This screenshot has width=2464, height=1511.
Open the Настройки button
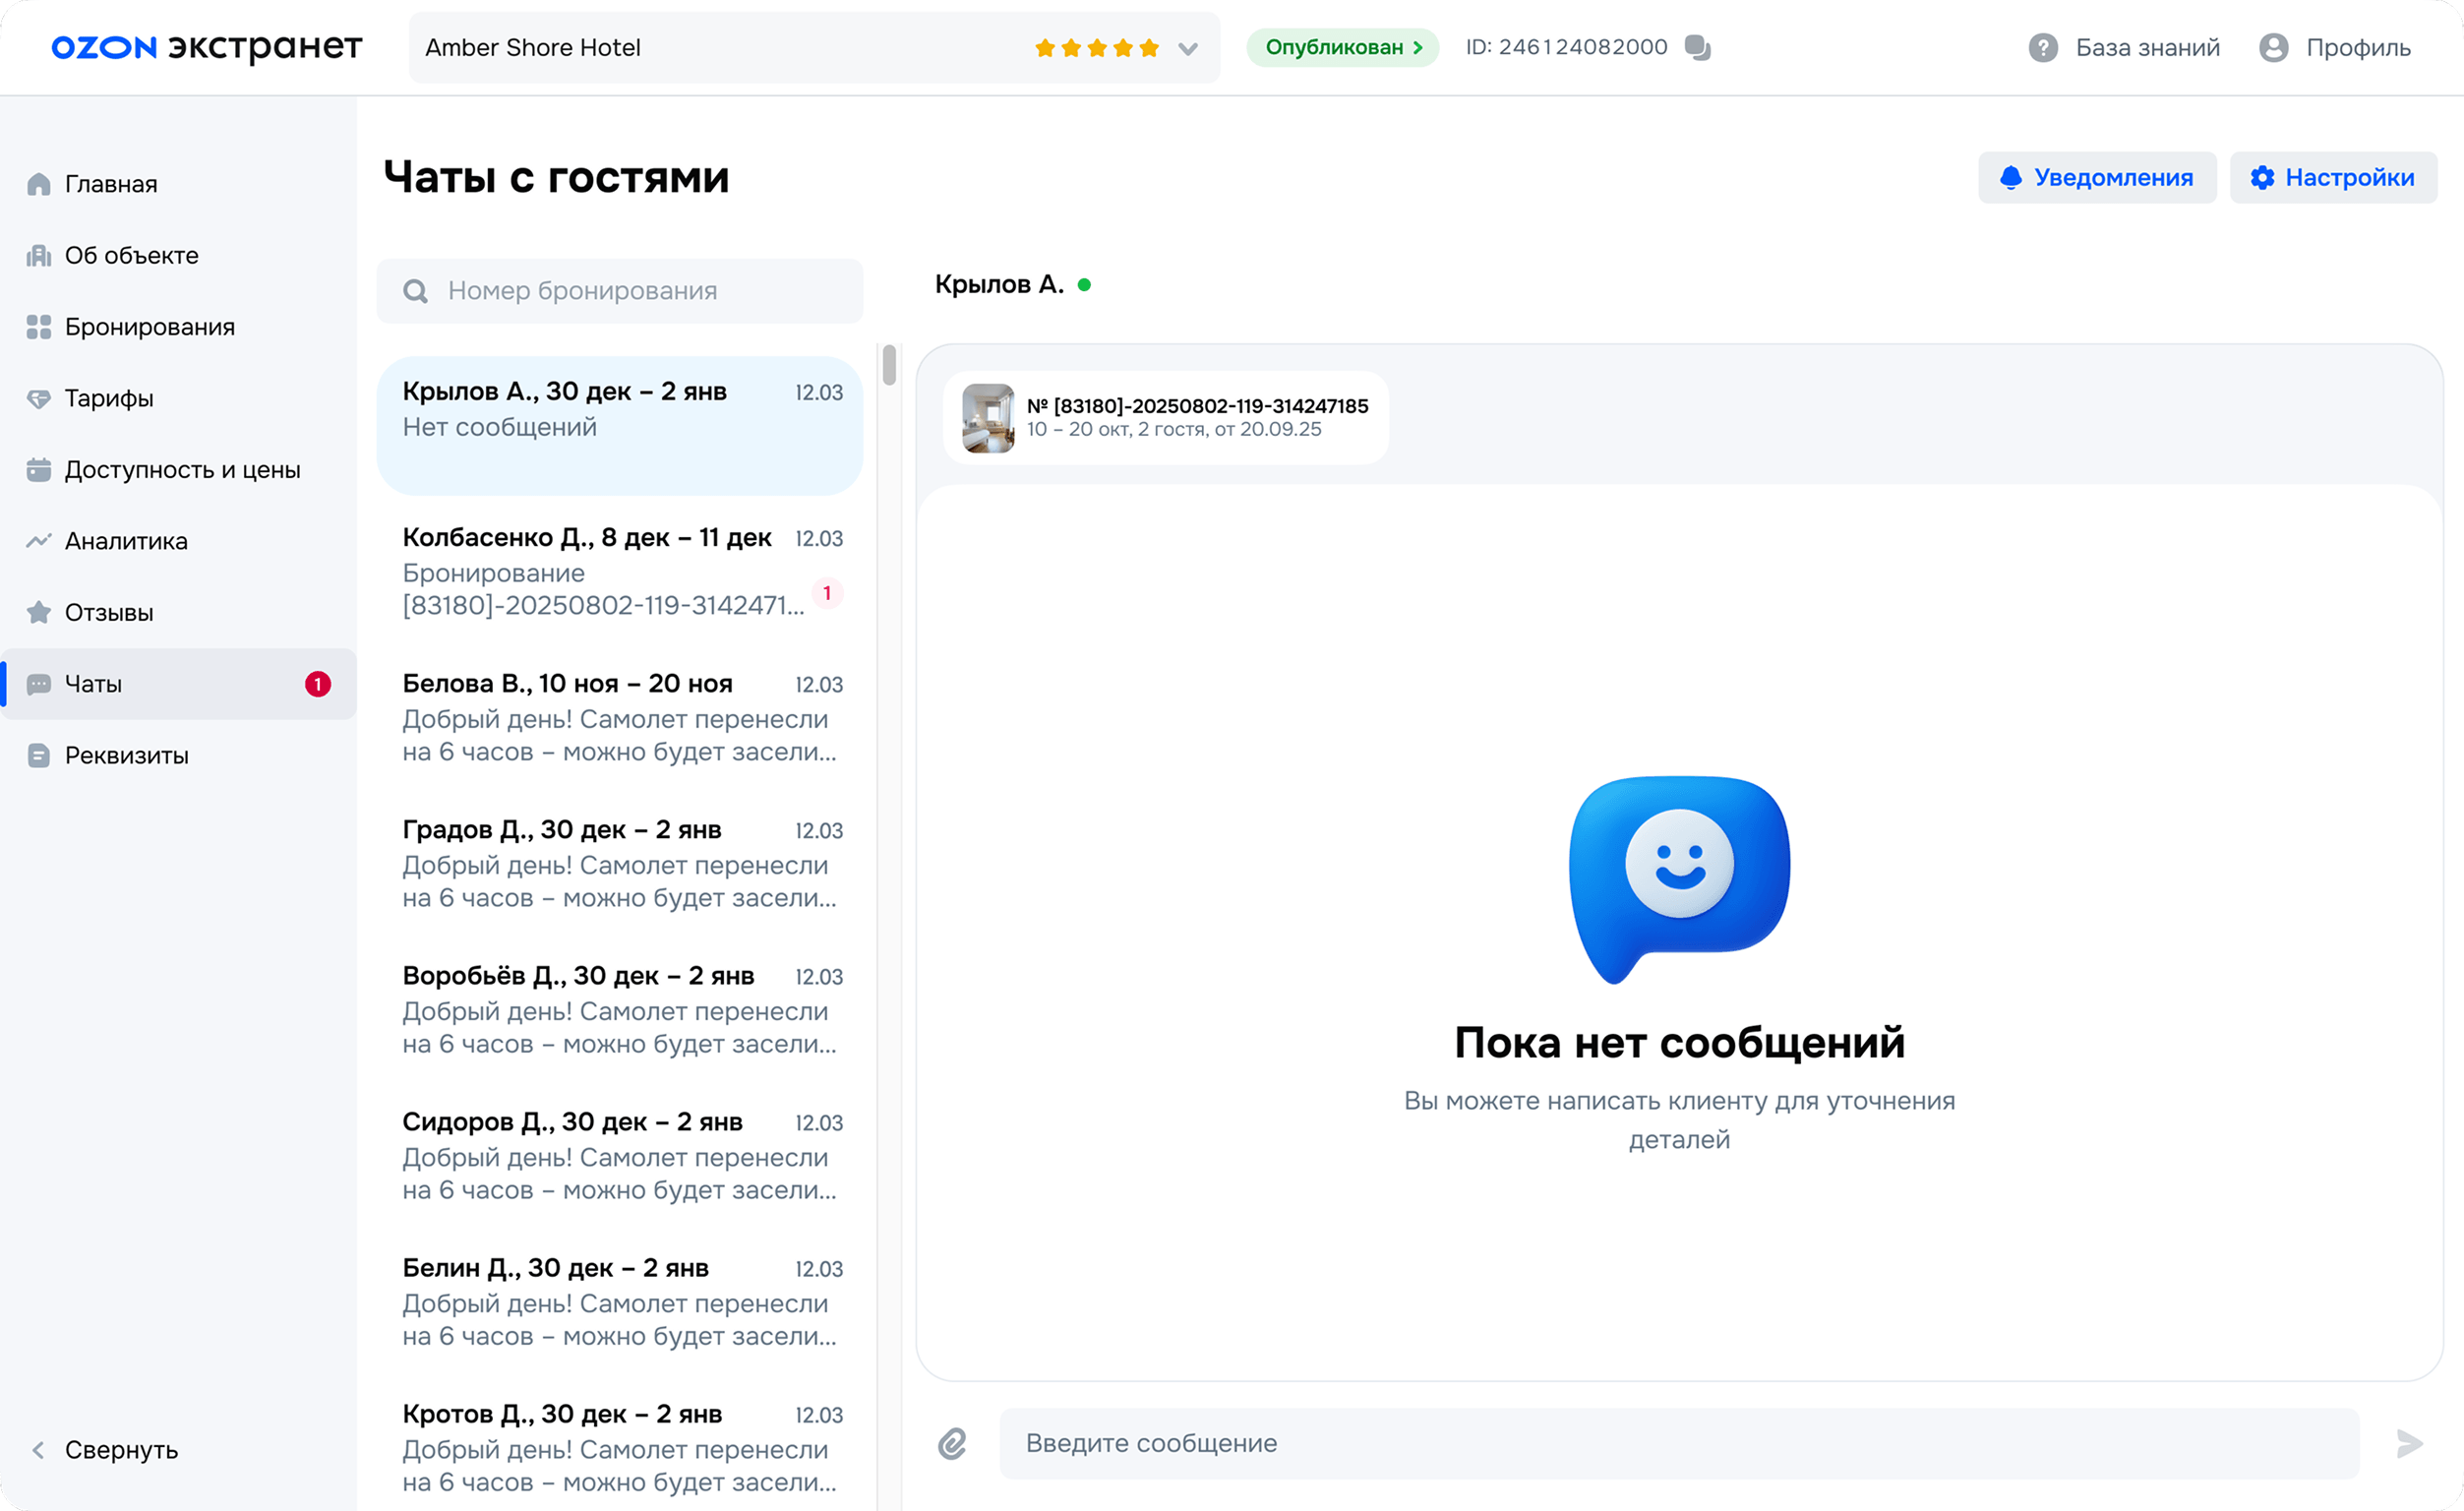pos(2332,177)
